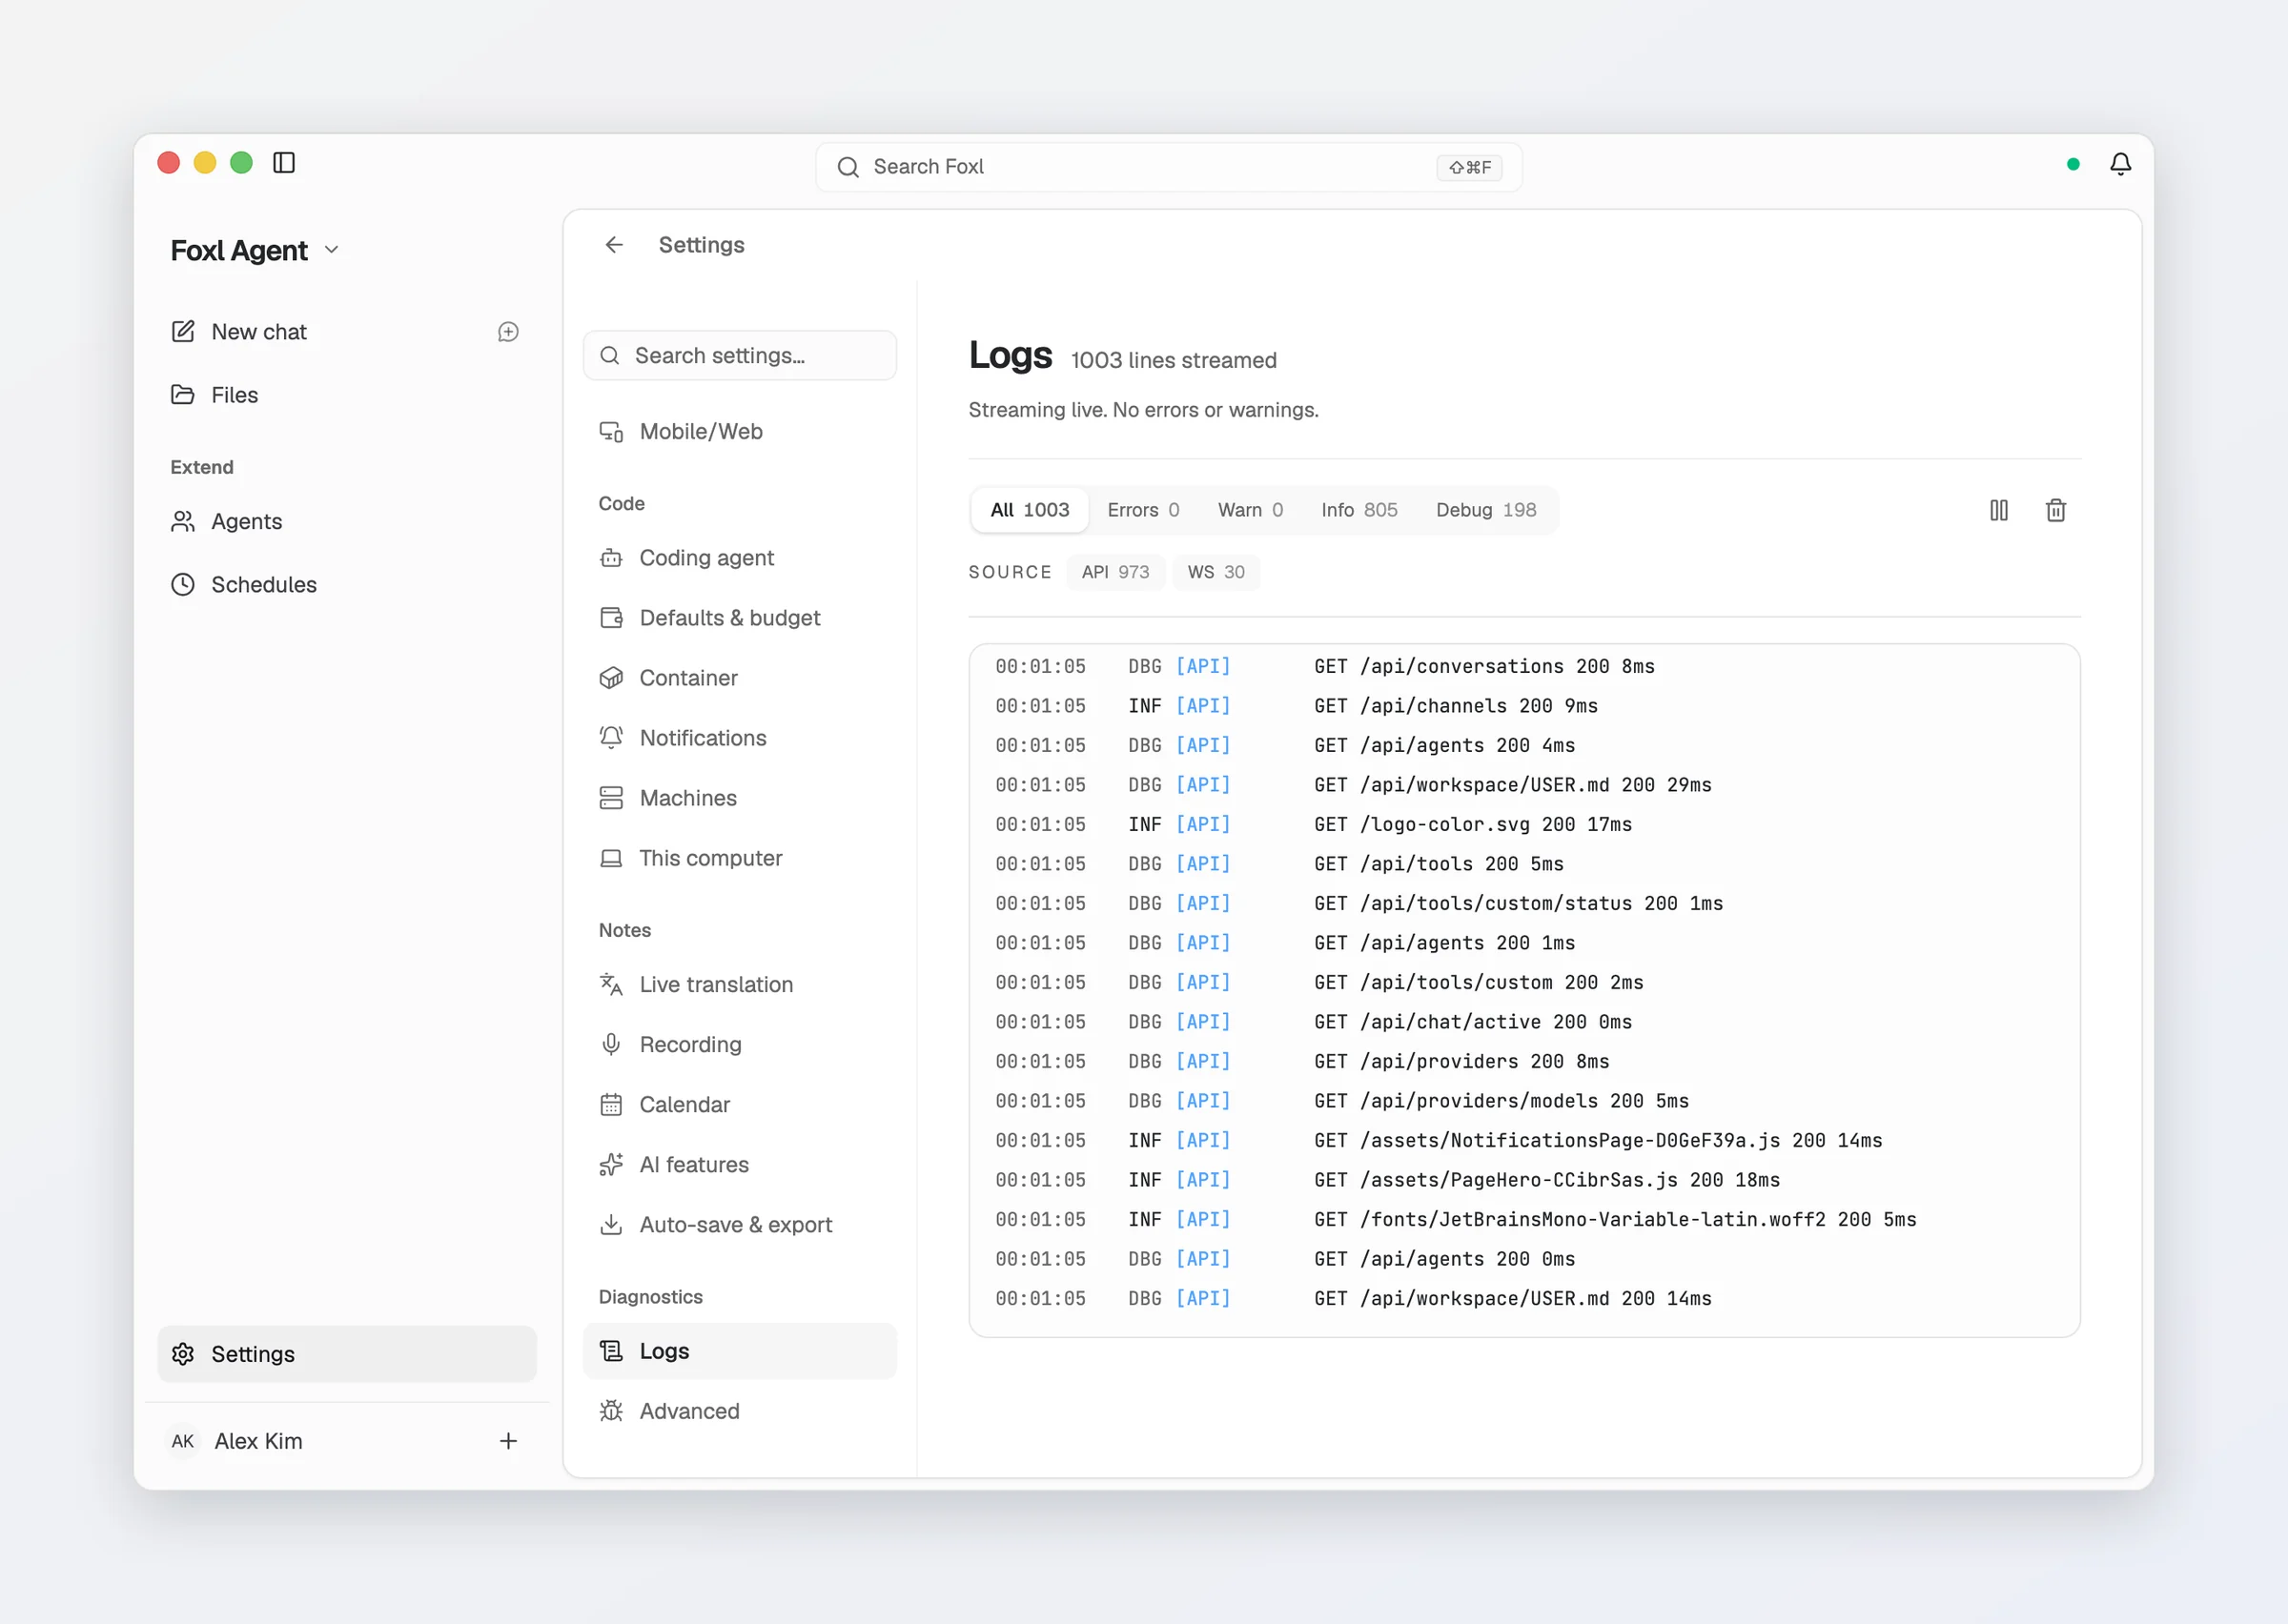Filter by WS 30 source chip
Image resolution: width=2288 pixels, height=1624 pixels.
coord(1216,572)
